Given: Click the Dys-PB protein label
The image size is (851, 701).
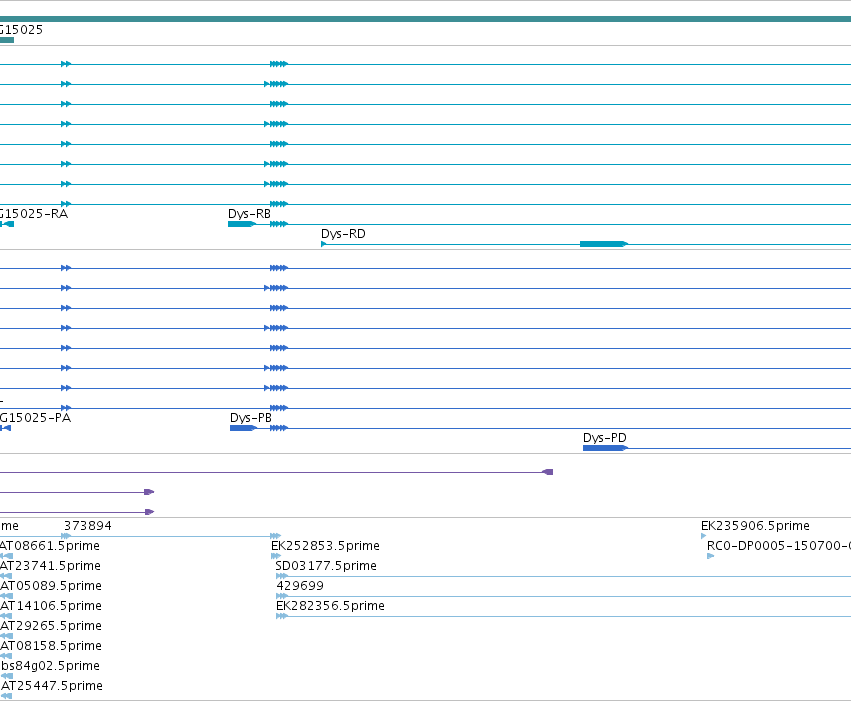Looking at the screenshot, I should pyautogui.click(x=251, y=418).
